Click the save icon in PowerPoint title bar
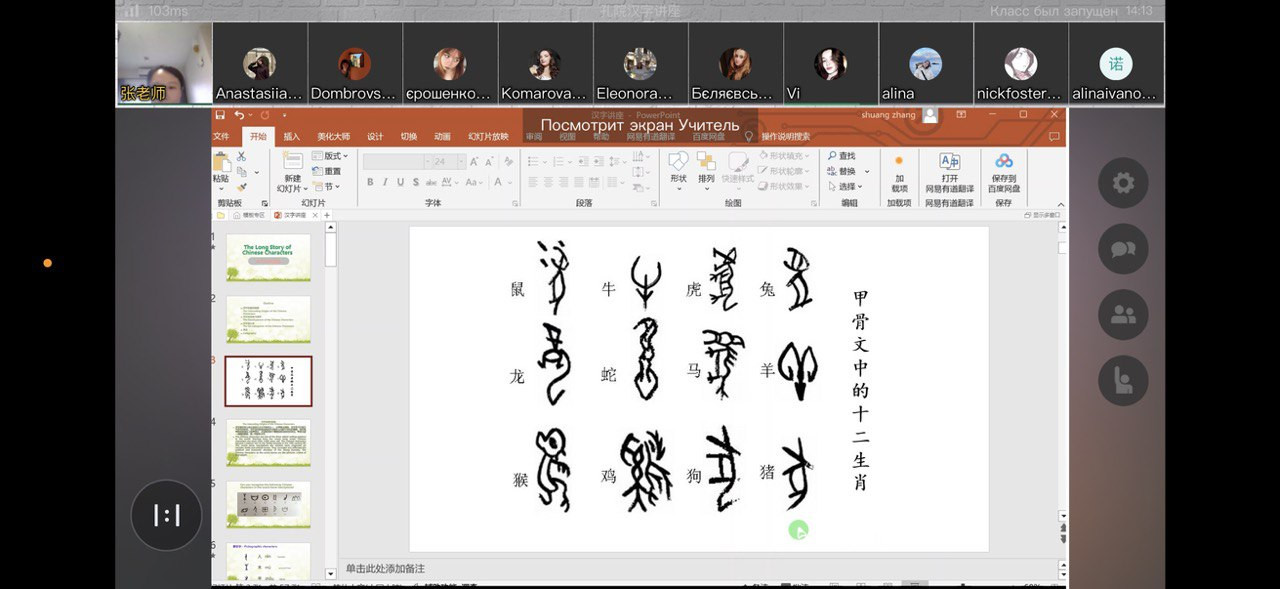Viewport: 1280px width, 589px height. click(x=220, y=115)
